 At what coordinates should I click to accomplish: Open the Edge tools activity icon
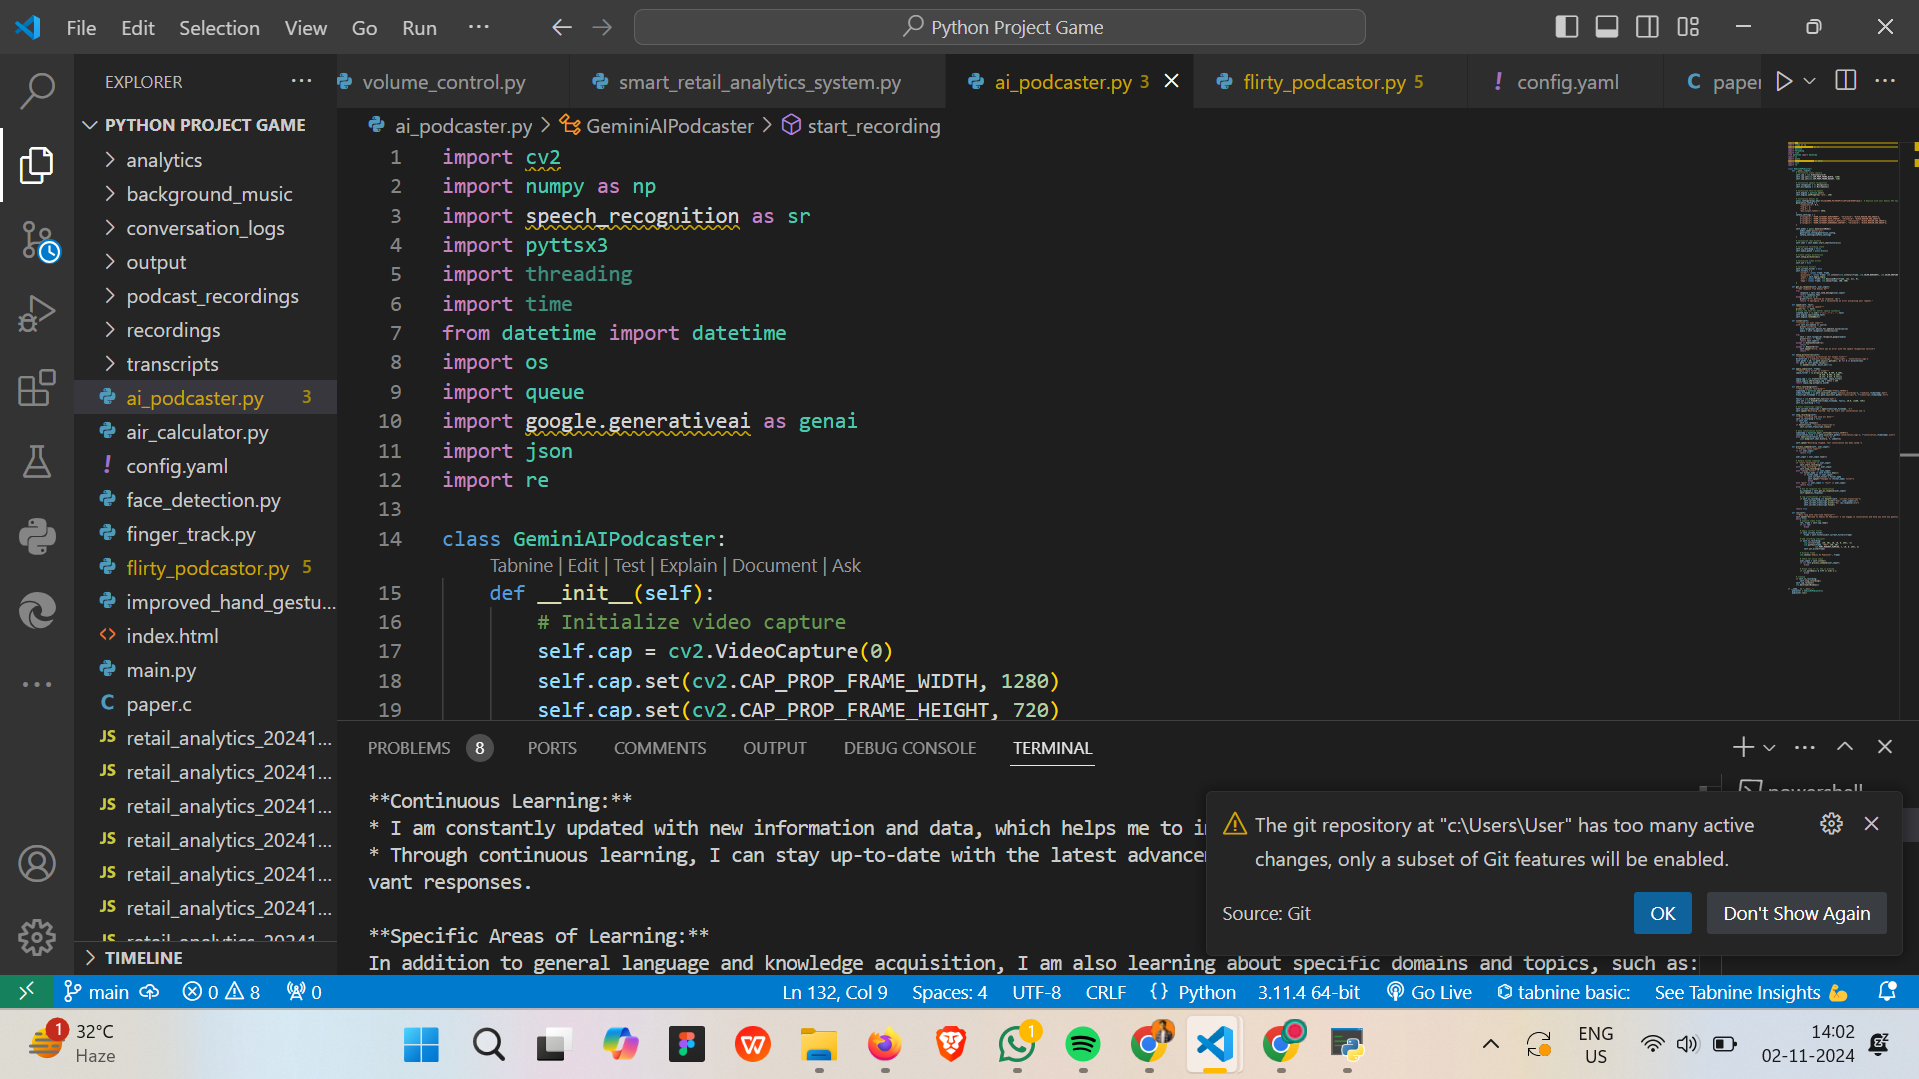(37, 610)
